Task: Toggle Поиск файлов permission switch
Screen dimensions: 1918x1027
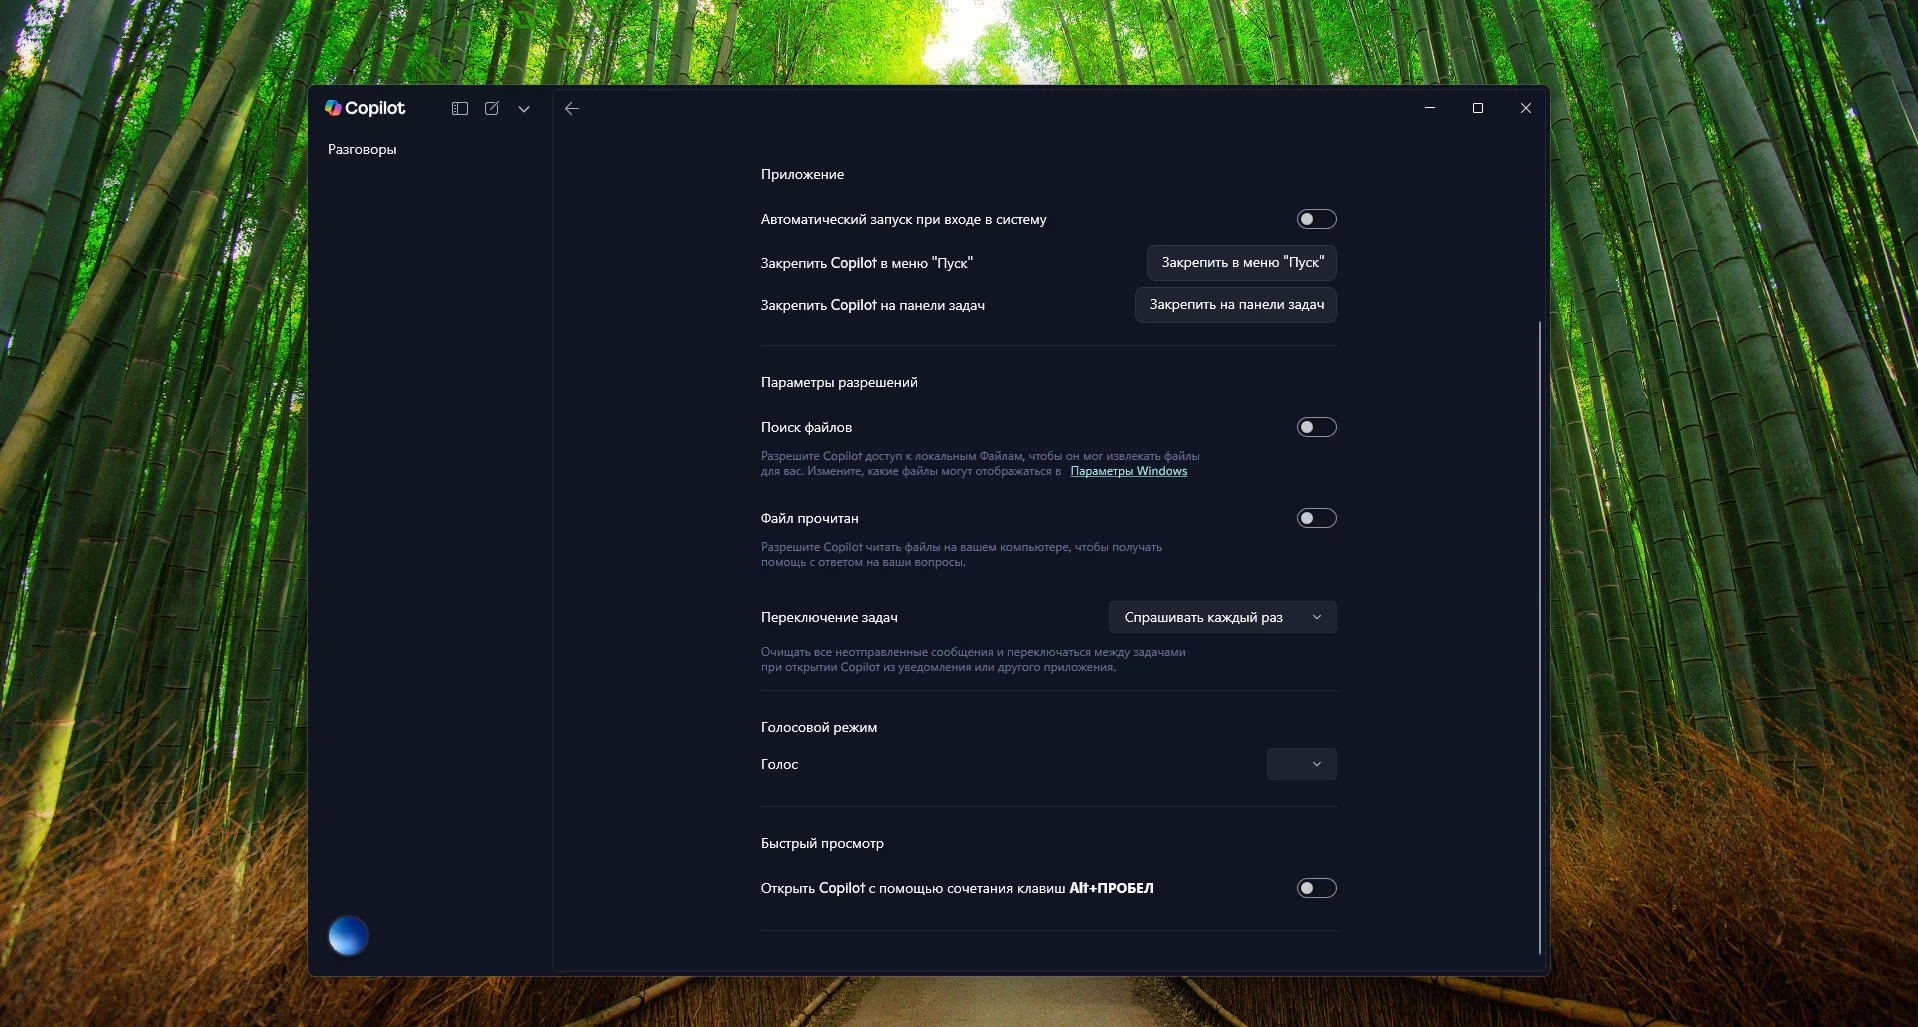Action: [1316, 427]
